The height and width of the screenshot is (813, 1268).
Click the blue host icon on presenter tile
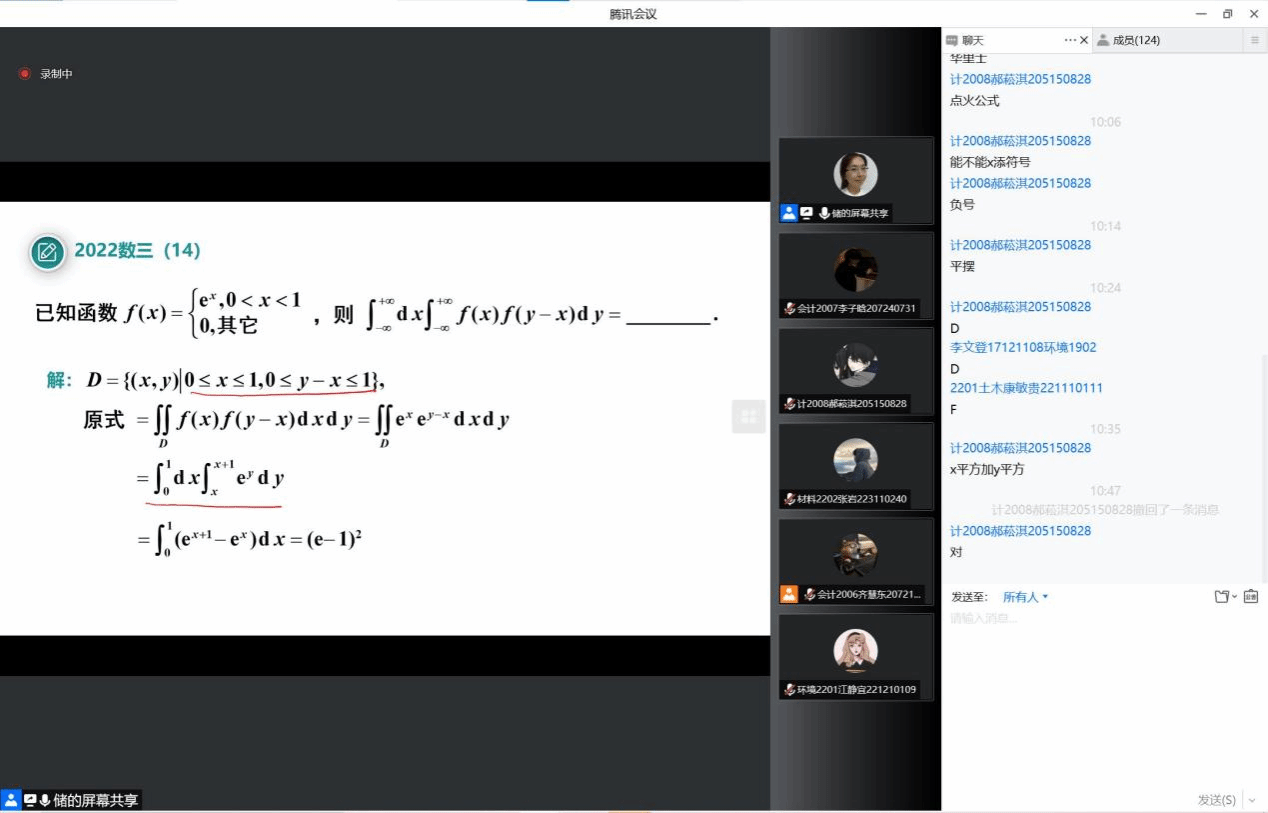click(789, 213)
